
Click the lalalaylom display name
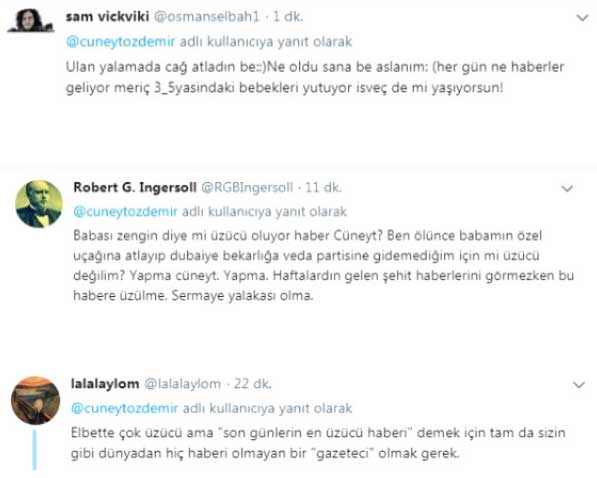coord(105,384)
